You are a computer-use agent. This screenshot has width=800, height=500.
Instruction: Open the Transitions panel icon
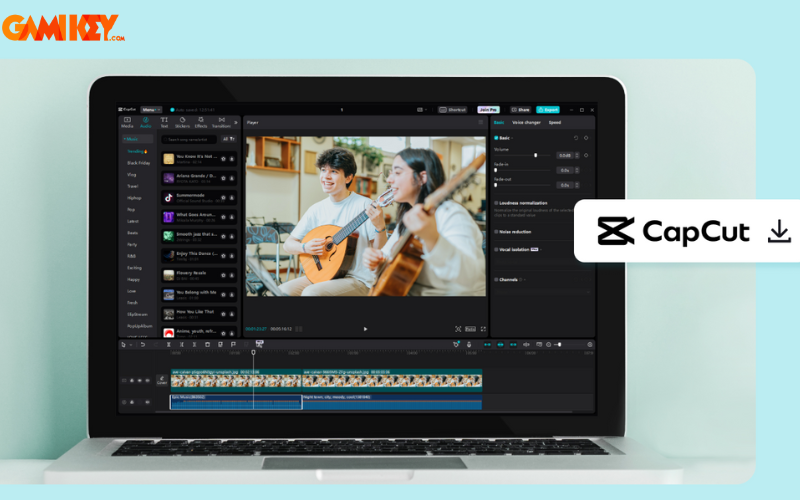221,122
